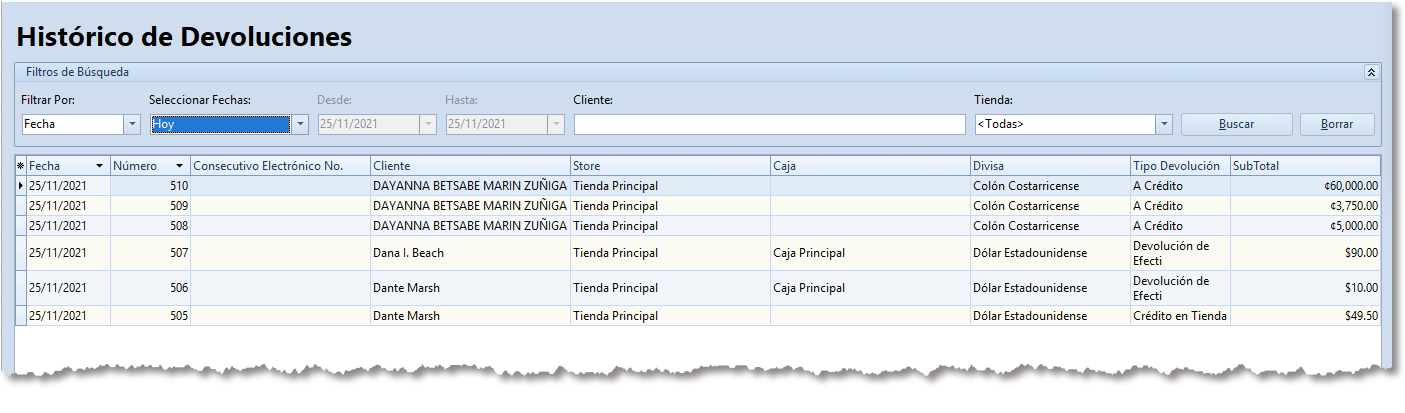Click the Buscar button

tap(1236, 124)
